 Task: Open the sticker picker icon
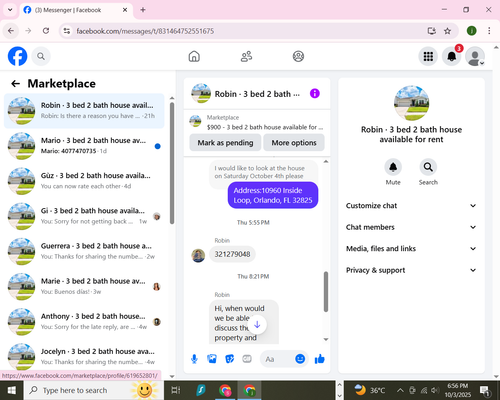230,359
